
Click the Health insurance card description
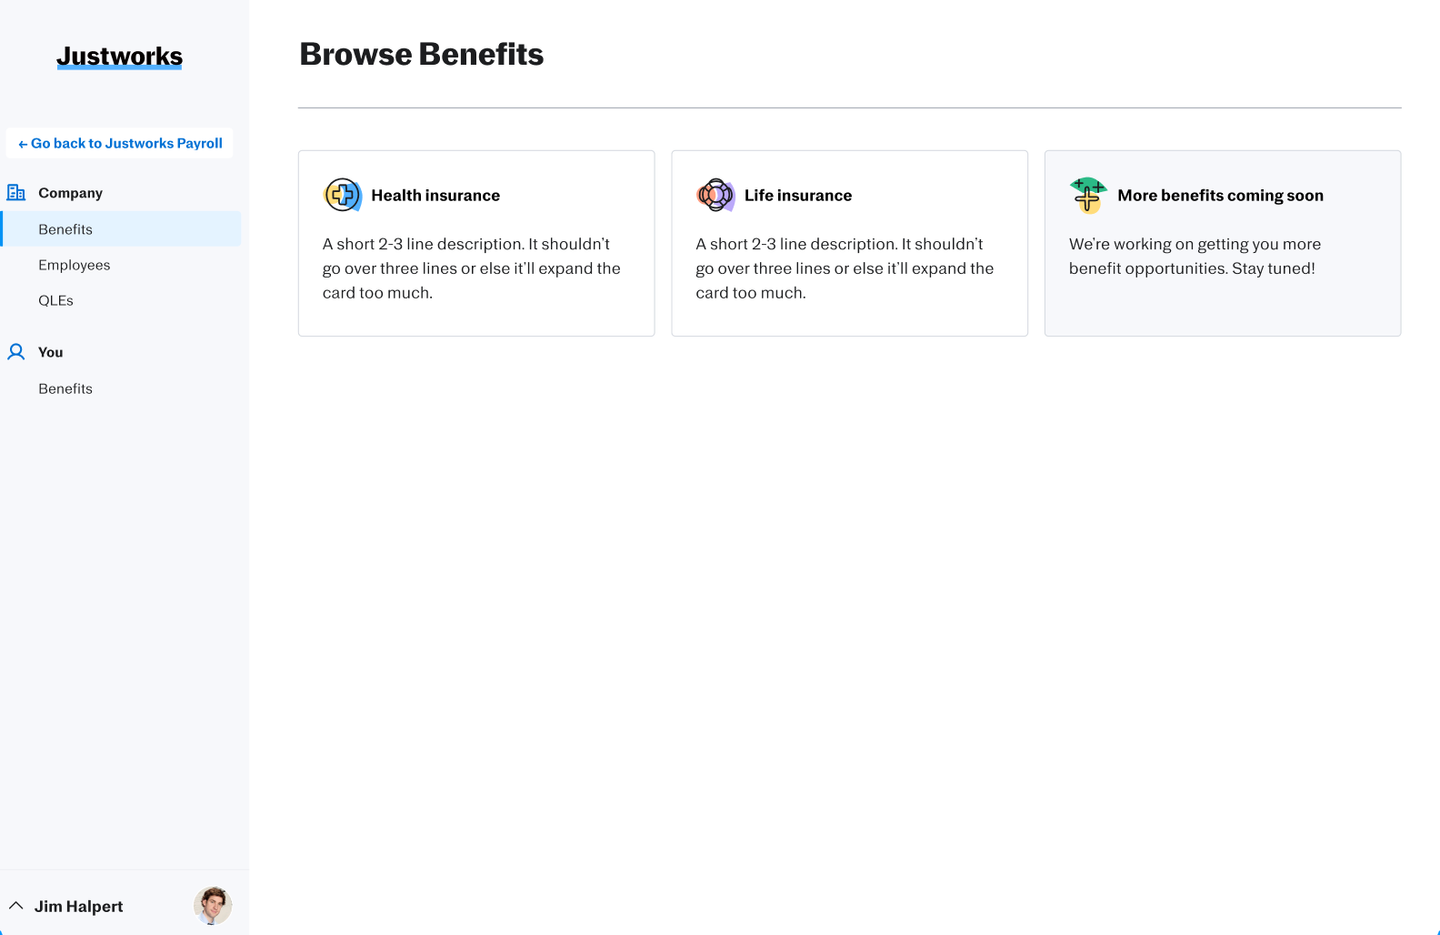(x=472, y=268)
